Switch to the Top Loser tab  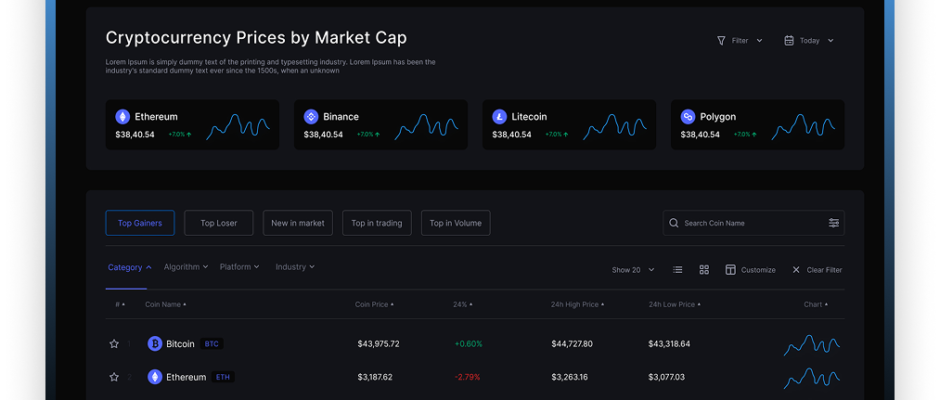click(x=219, y=223)
